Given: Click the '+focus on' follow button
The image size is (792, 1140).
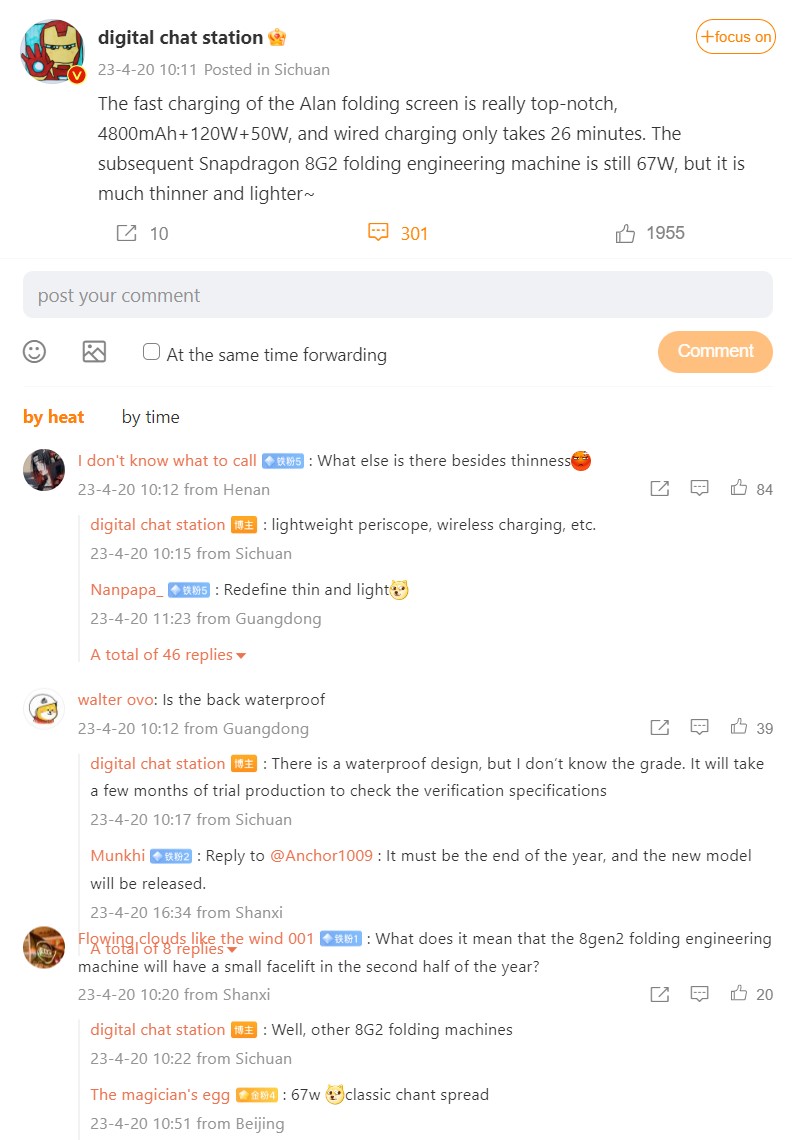Looking at the screenshot, I should [735, 36].
